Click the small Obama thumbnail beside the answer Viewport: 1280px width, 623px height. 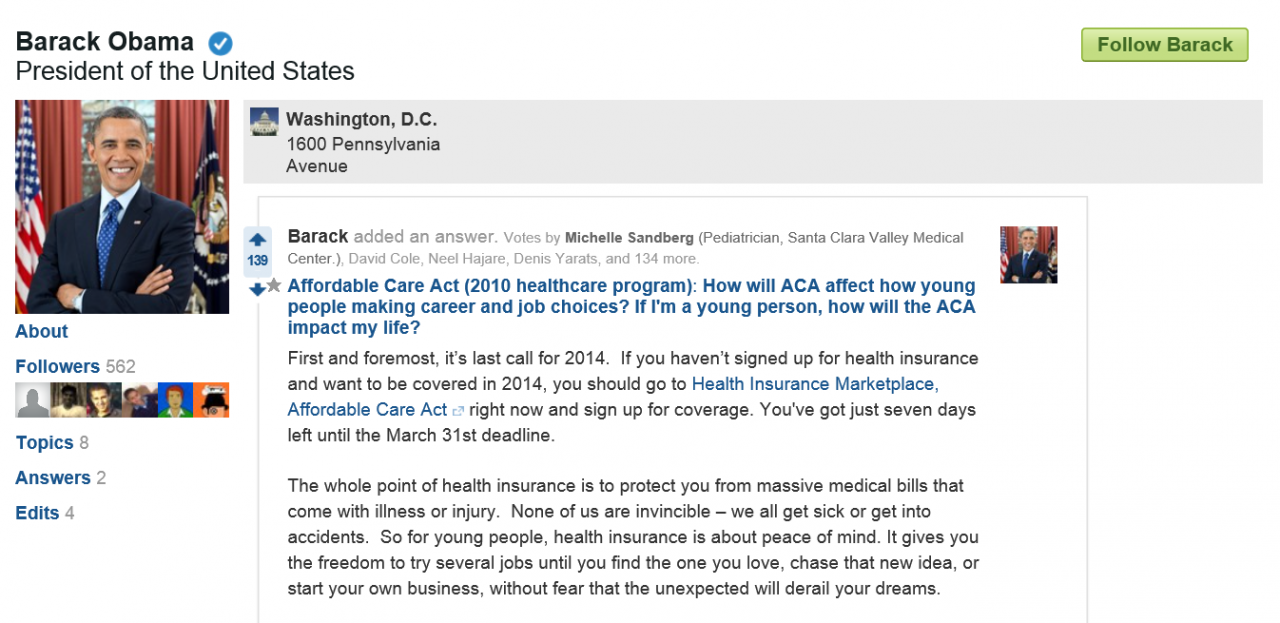pos(1028,255)
